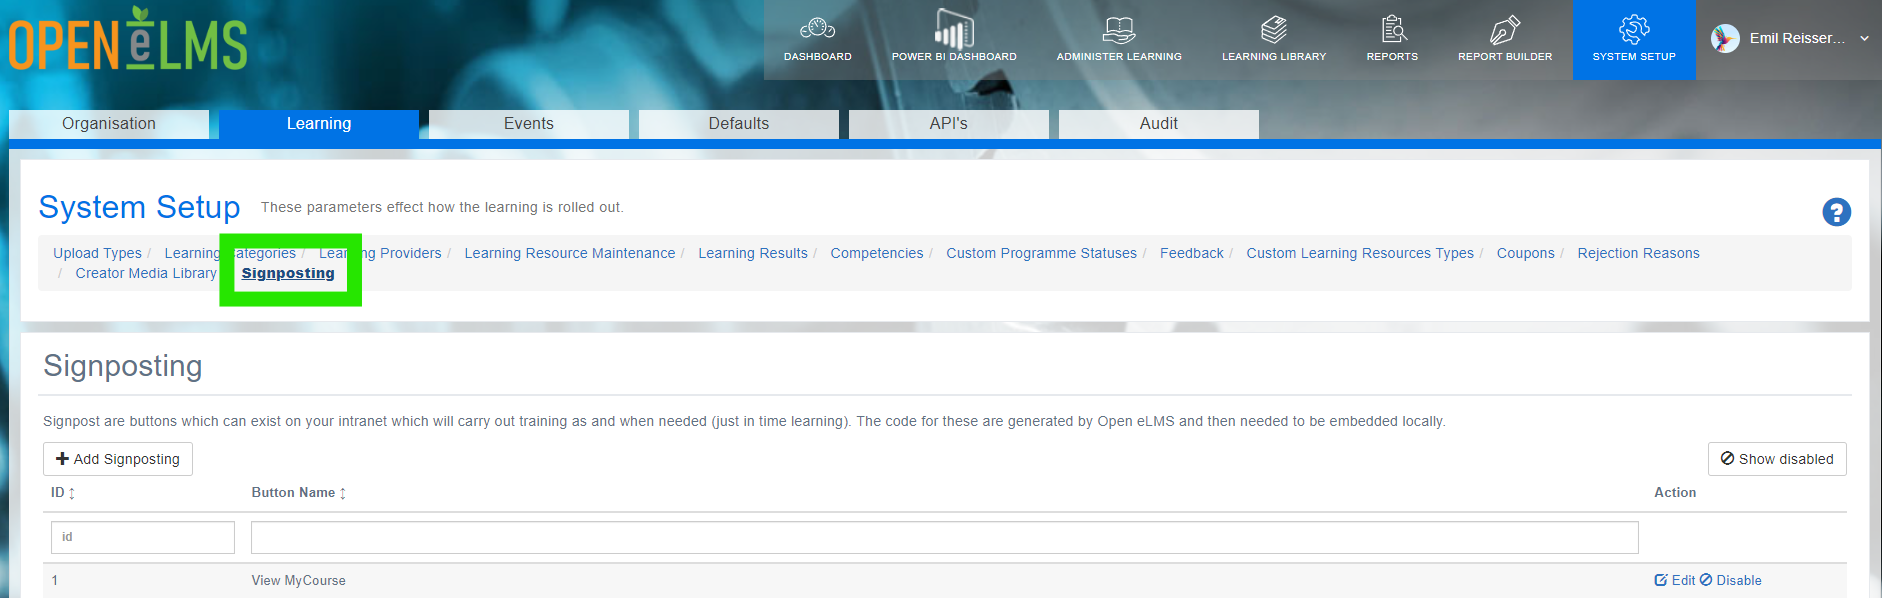The height and width of the screenshot is (598, 1882).
Task: Select the View MyCourse row text
Action: 299,580
